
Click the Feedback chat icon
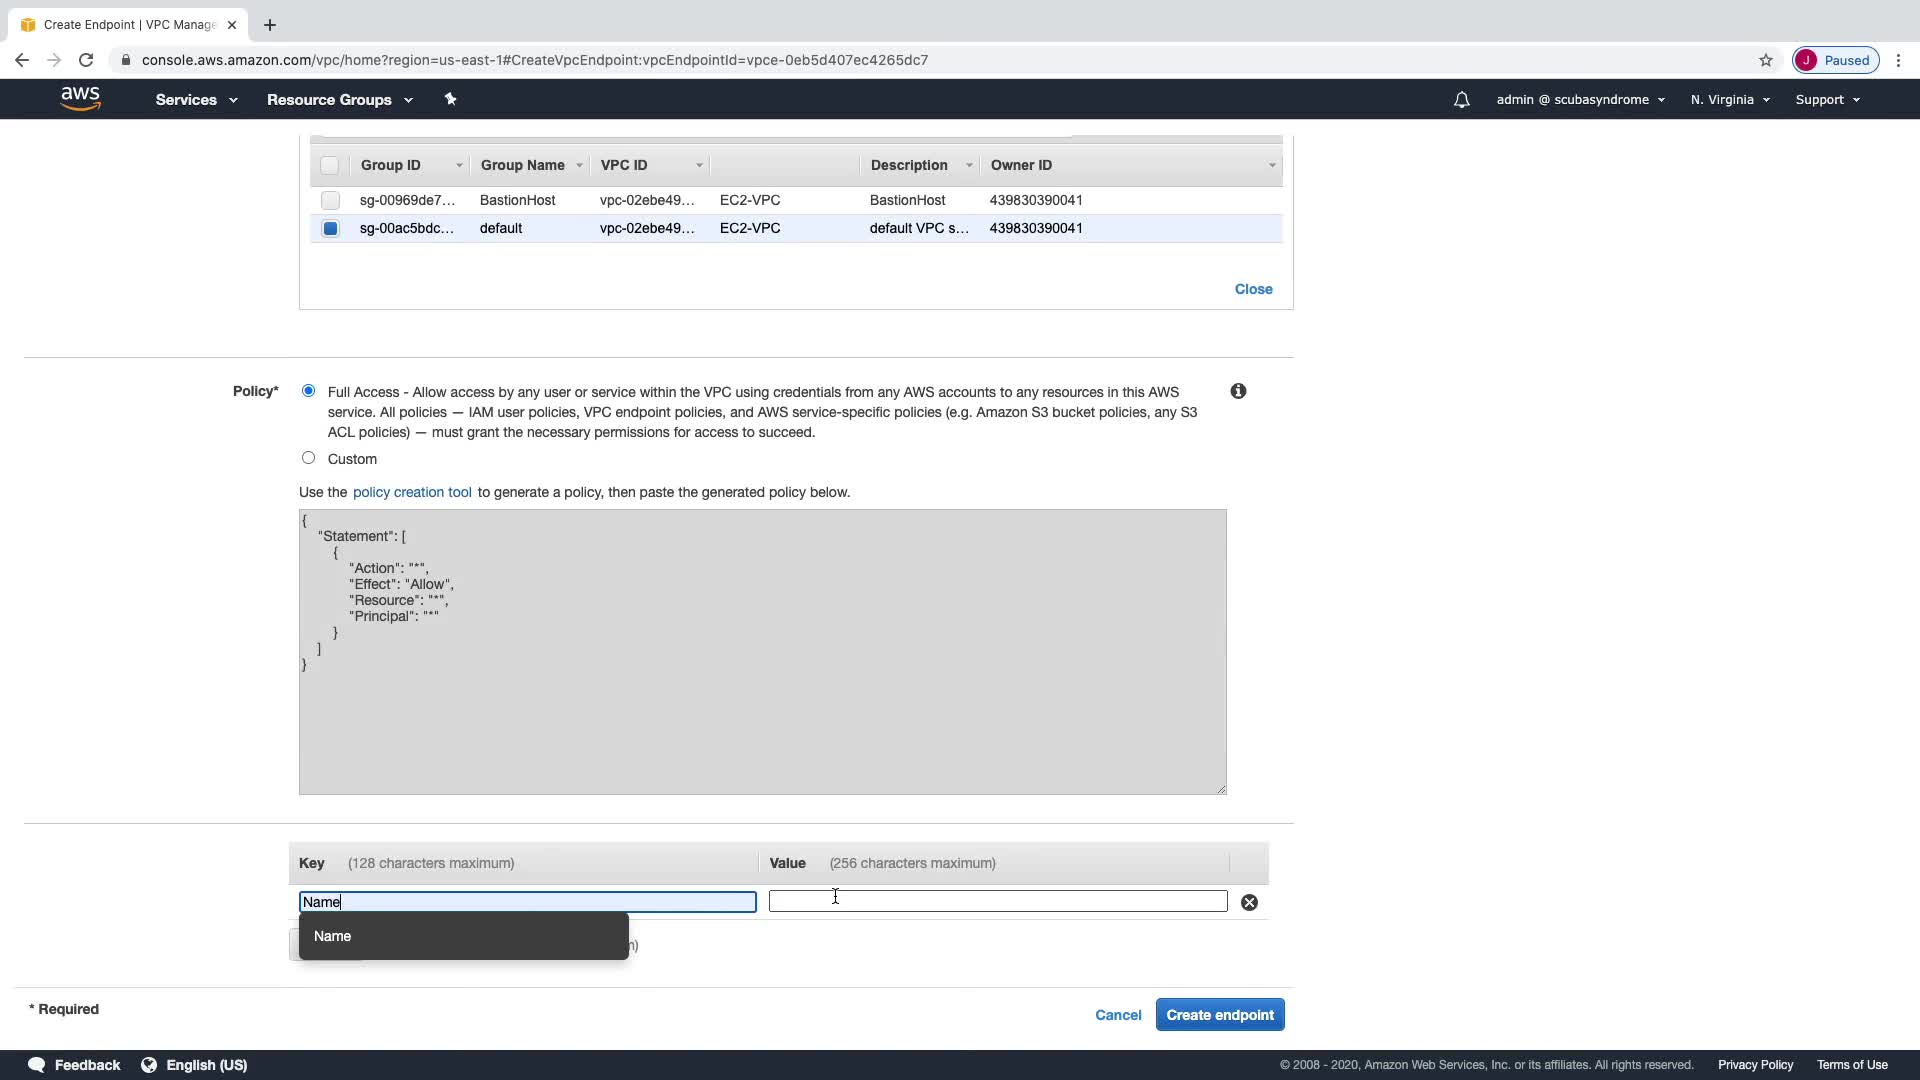[x=37, y=1065]
